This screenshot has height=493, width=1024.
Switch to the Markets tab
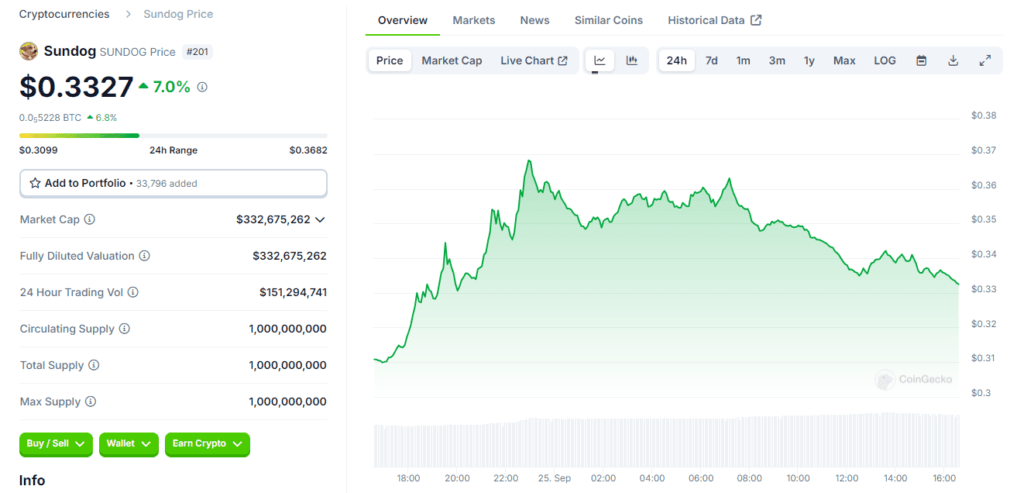[x=473, y=20]
